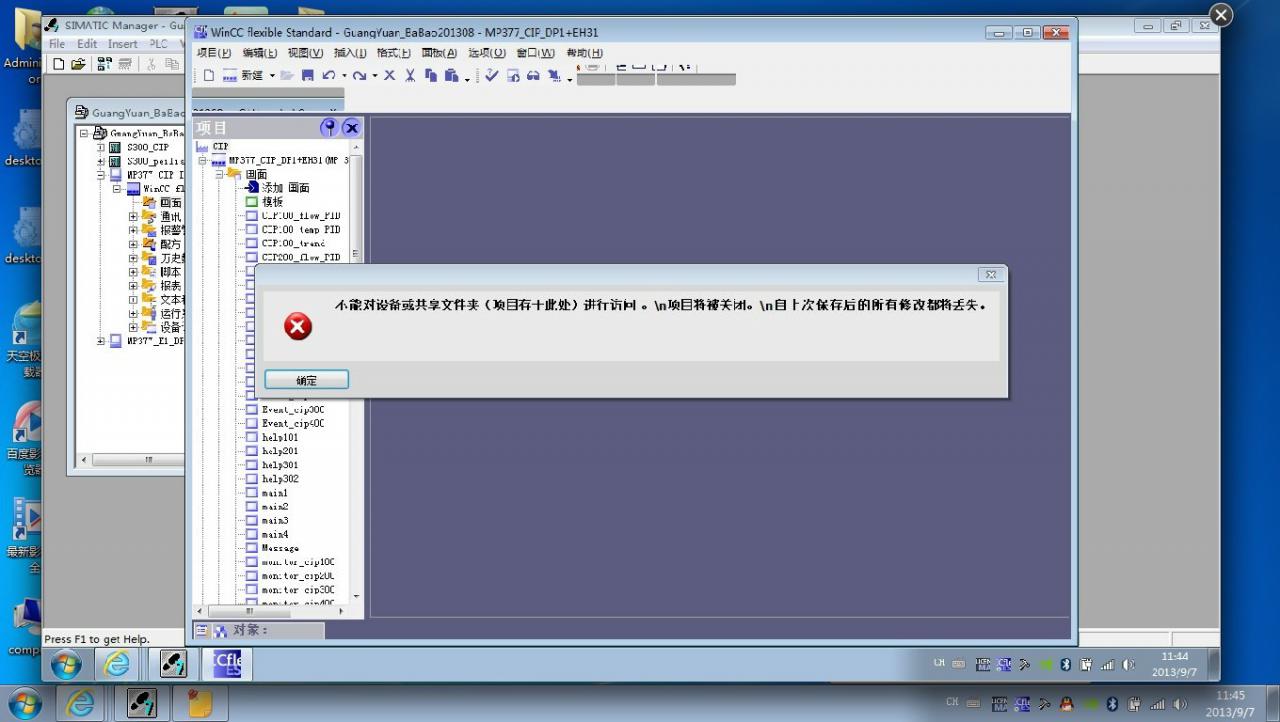Open Insert menu in SIMATIC Manager
This screenshot has height=722, width=1280.
coord(123,44)
